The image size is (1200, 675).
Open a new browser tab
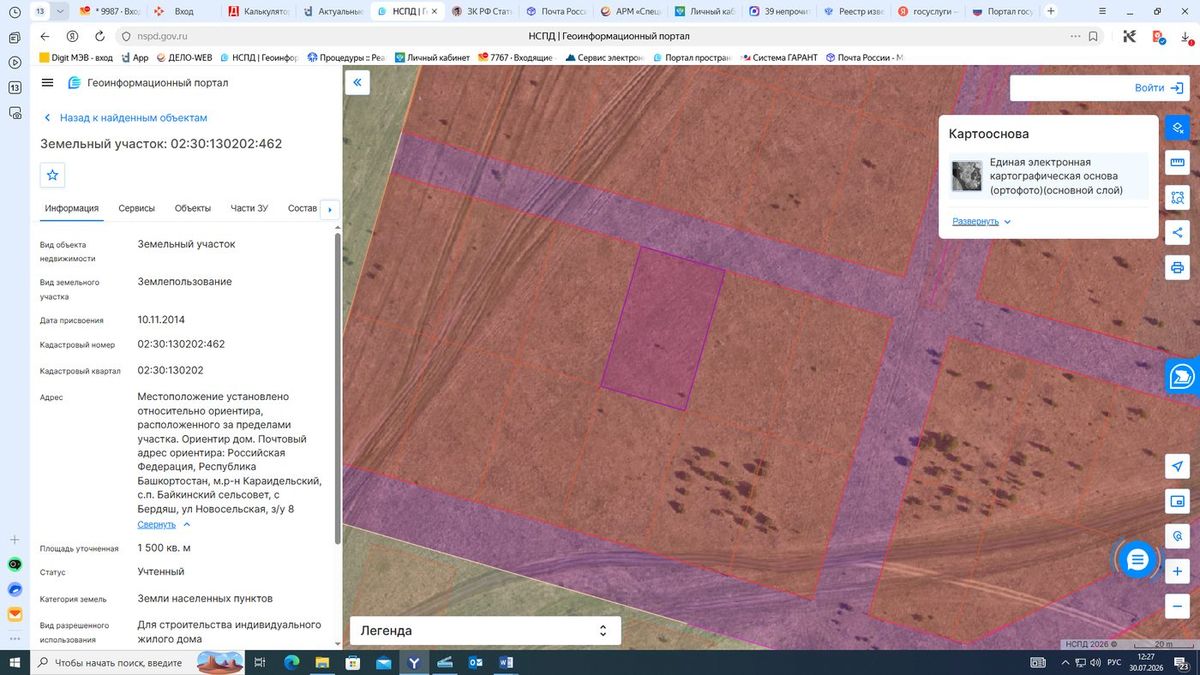pos(1049,11)
